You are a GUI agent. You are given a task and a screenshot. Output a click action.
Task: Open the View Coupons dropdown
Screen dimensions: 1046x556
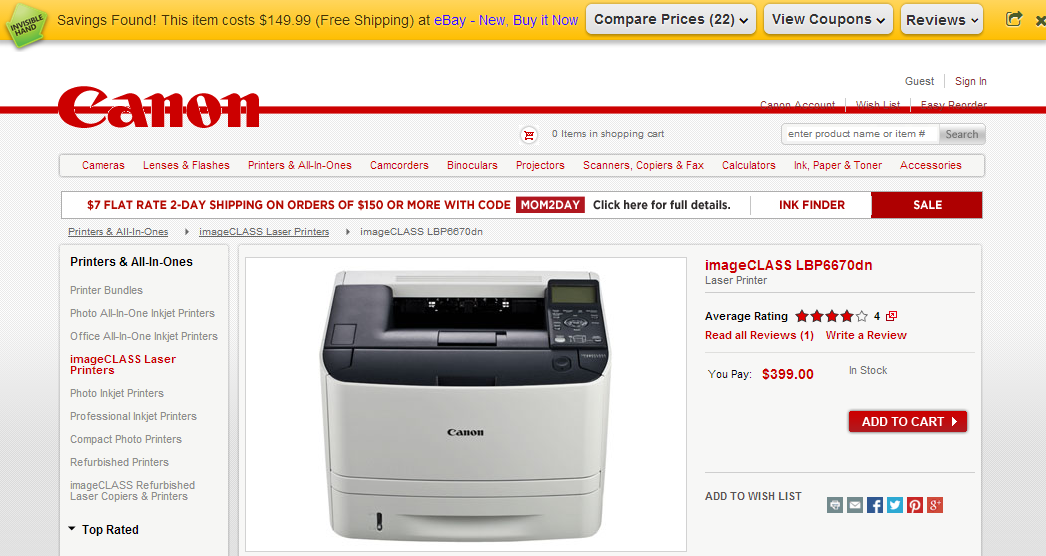coord(828,19)
